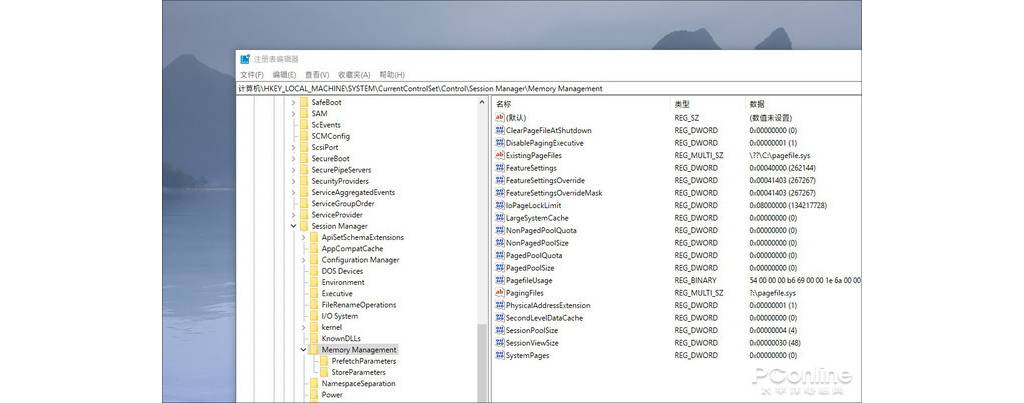The width and height of the screenshot is (1024, 403).
Task: Expand the SecureBoot key
Action: click(294, 159)
